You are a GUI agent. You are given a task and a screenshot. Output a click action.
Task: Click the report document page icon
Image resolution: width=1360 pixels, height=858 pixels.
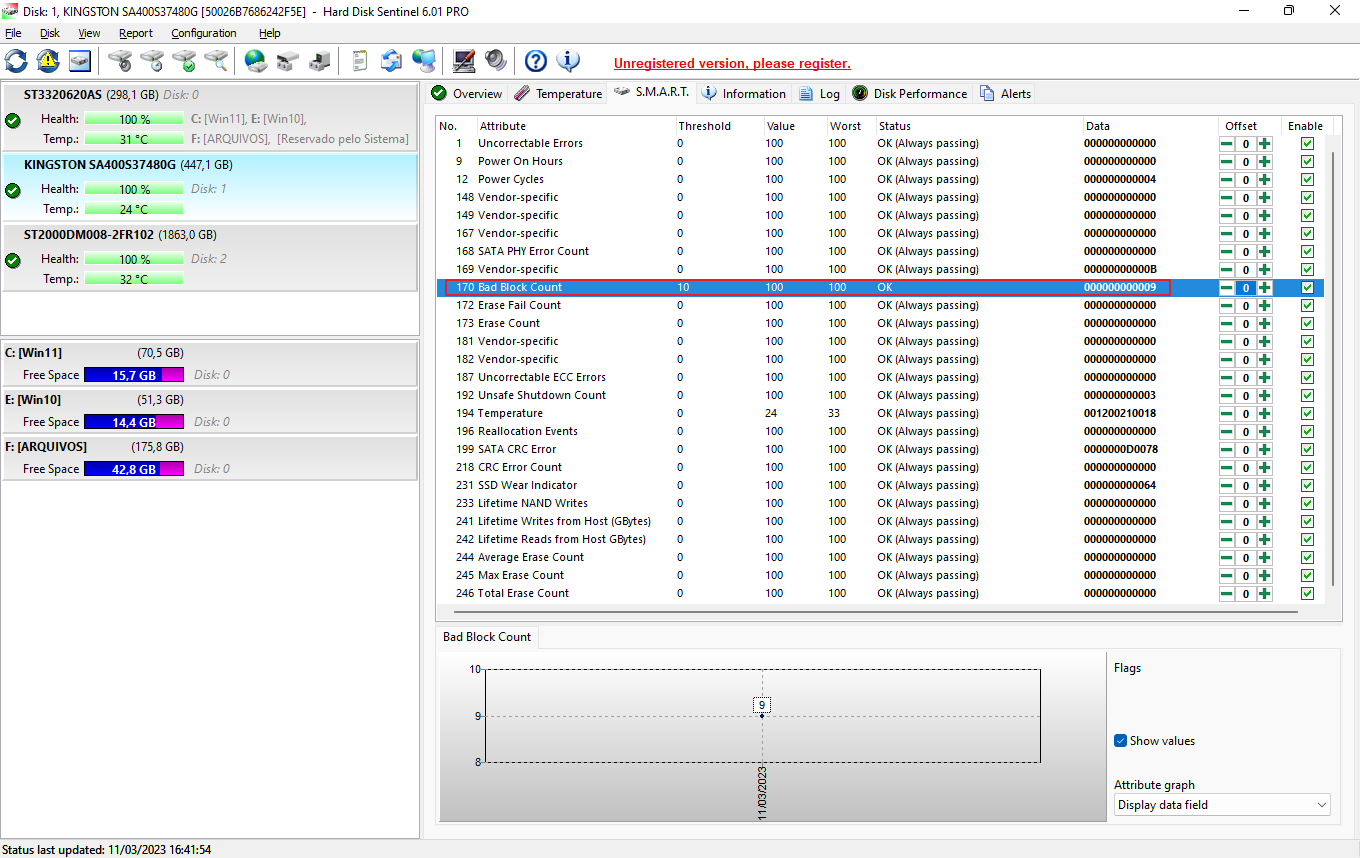point(360,61)
